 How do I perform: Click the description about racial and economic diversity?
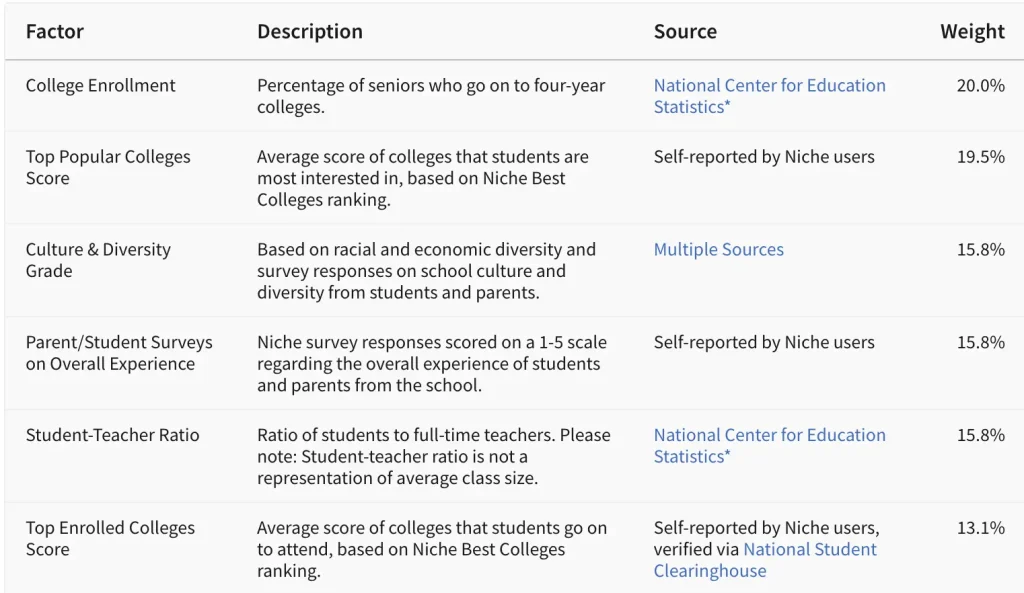[426, 271]
